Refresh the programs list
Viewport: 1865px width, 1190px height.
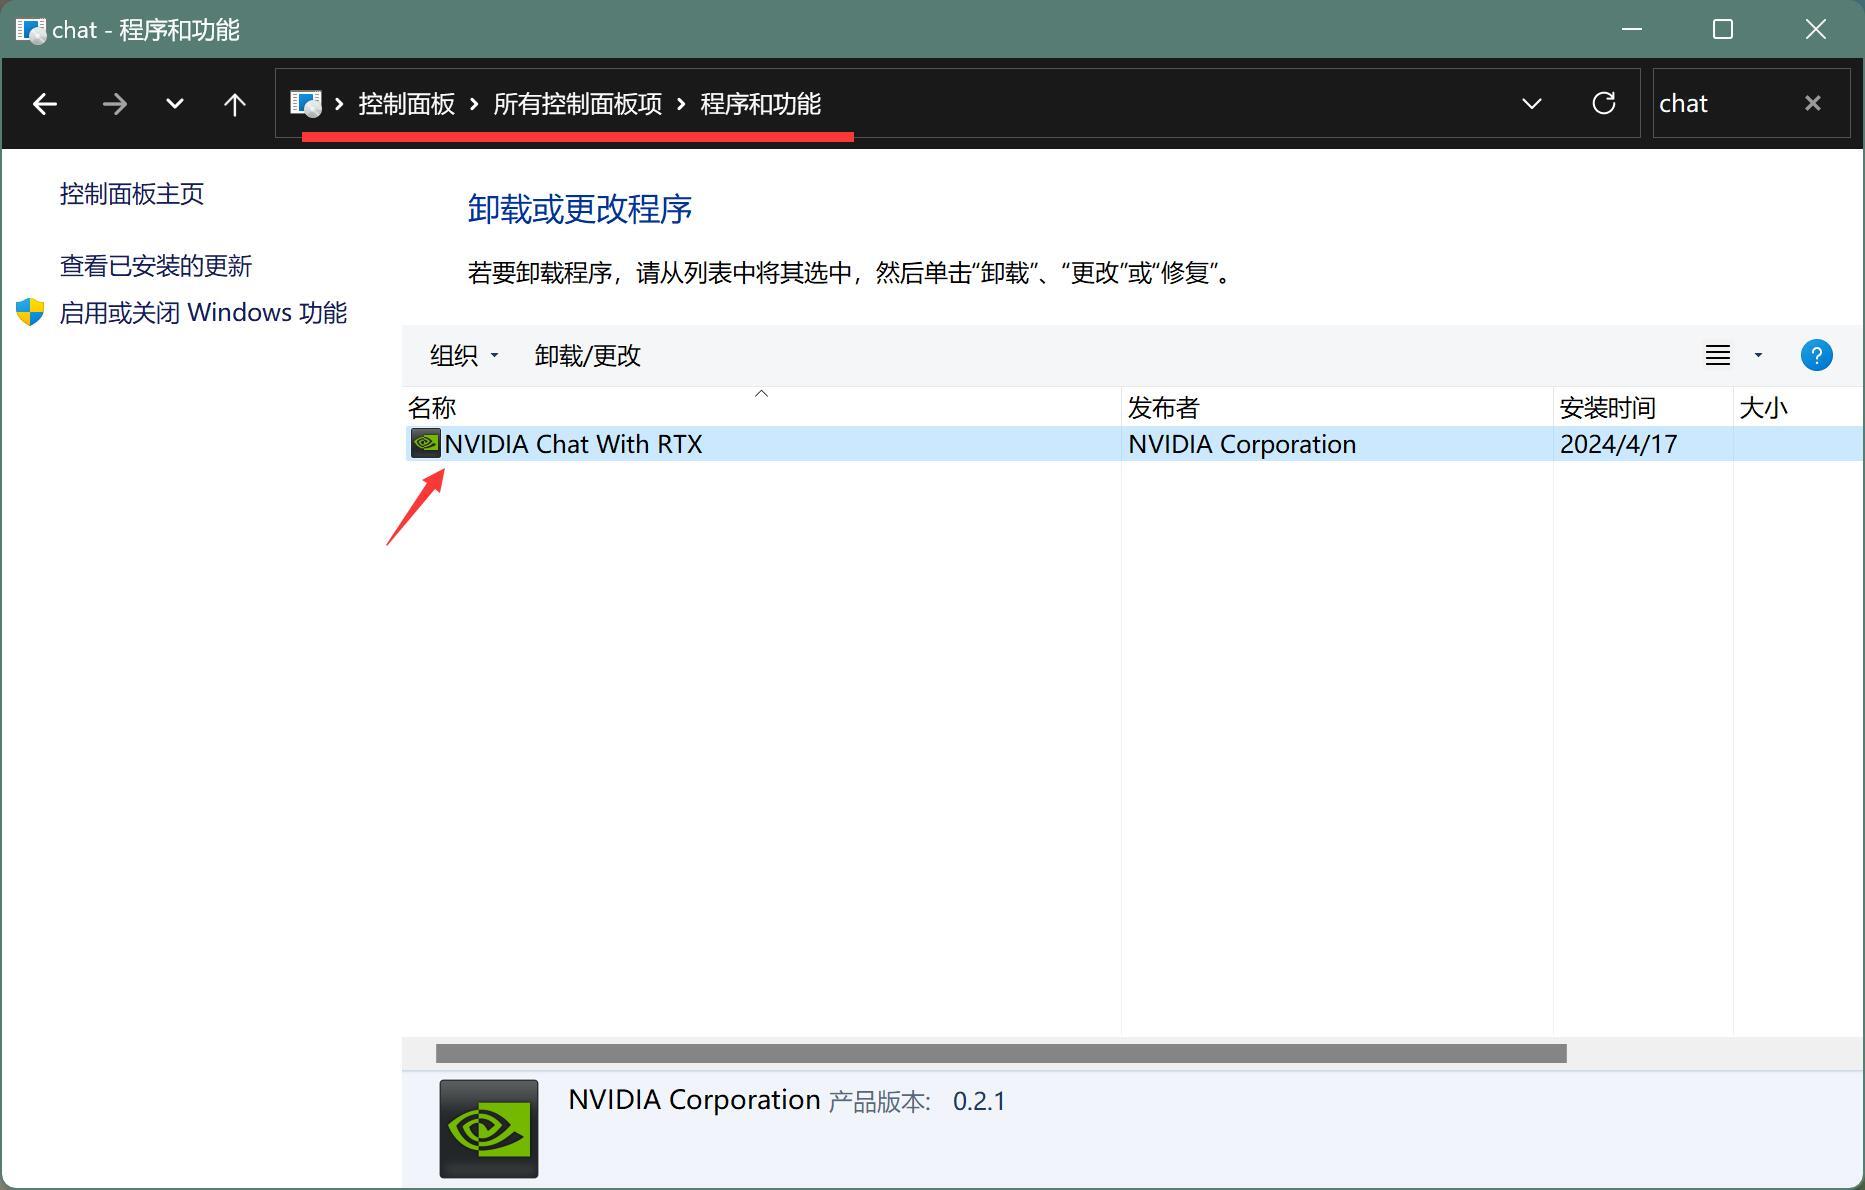(x=1604, y=103)
